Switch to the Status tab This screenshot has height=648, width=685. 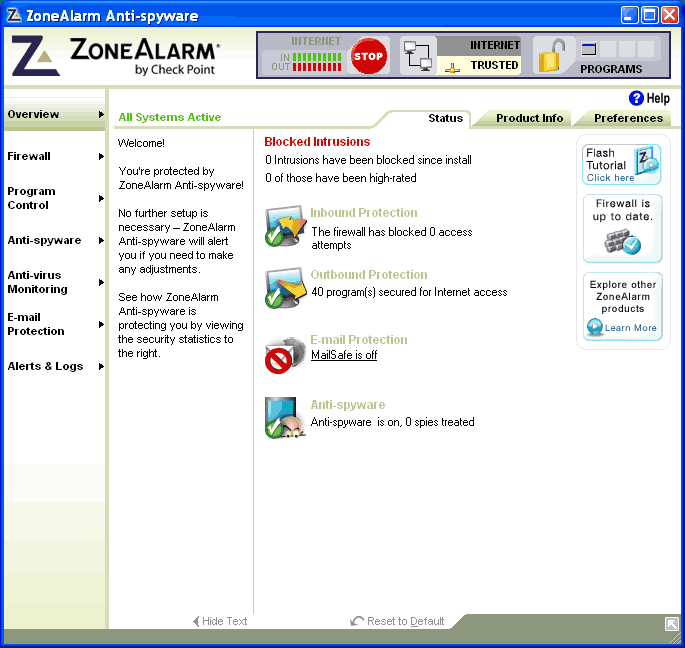(x=445, y=118)
